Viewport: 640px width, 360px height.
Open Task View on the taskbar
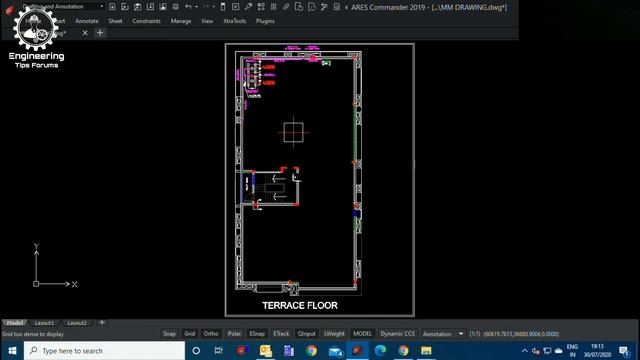click(x=219, y=351)
